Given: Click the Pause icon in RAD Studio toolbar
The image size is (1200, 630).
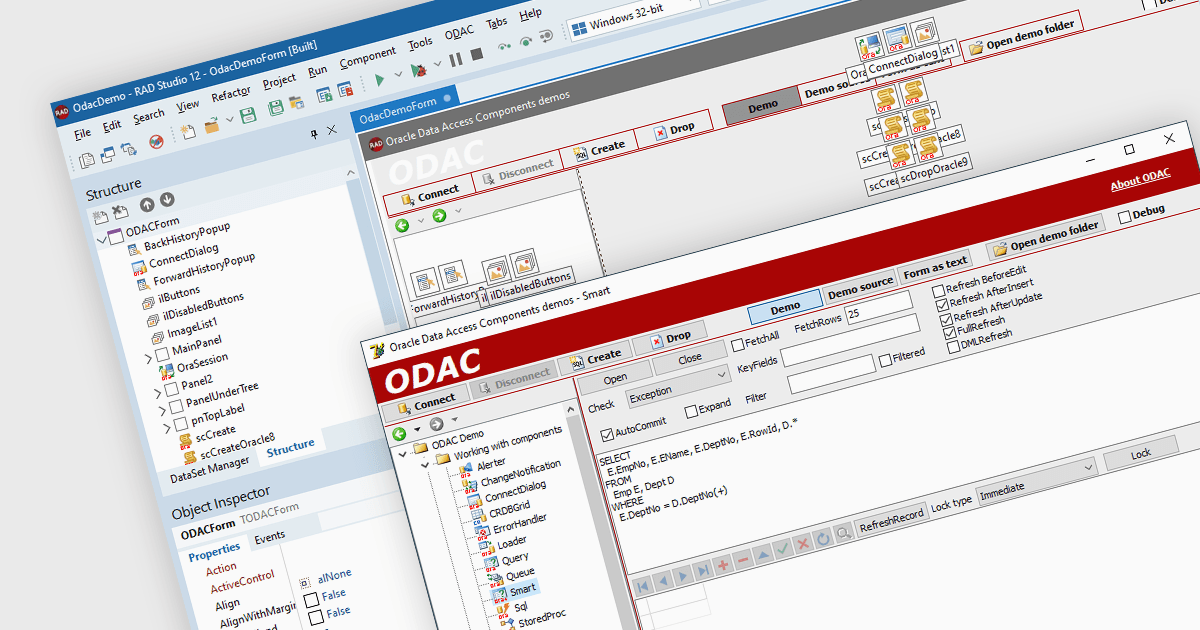Looking at the screenshot, I should [455, 60].
